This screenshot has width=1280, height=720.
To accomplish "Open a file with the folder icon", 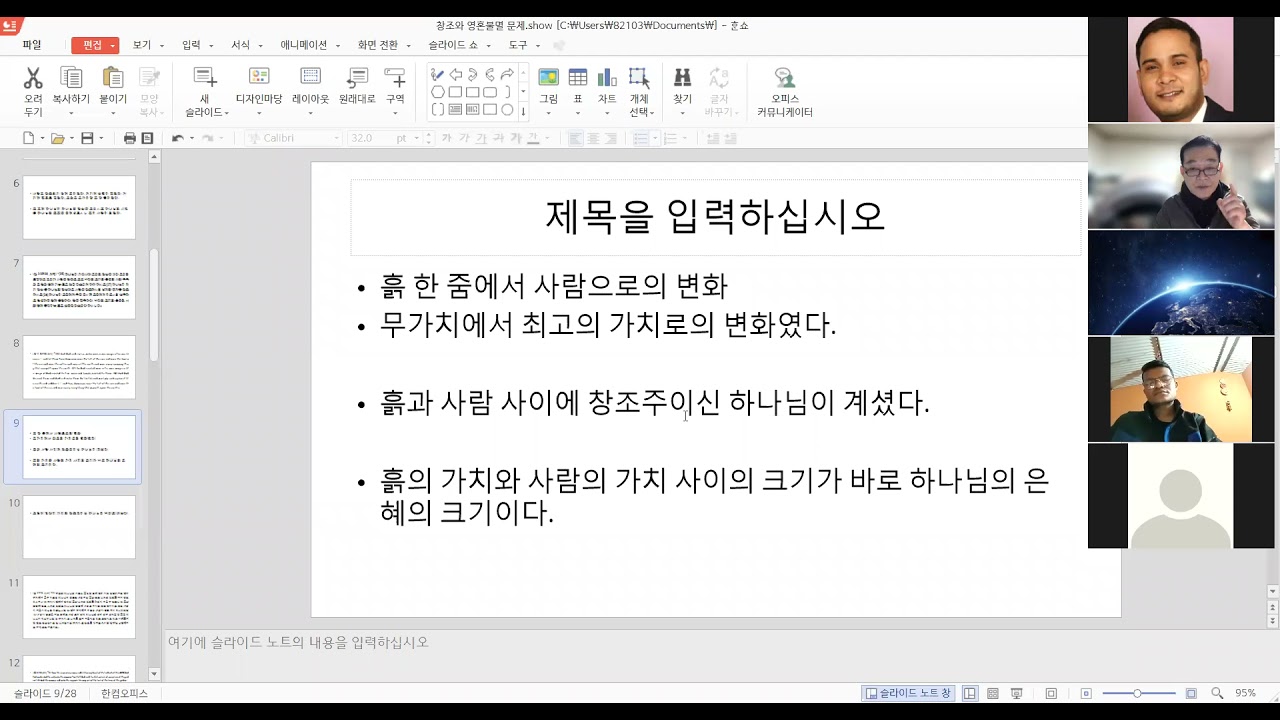I will [x=57, y=138].
